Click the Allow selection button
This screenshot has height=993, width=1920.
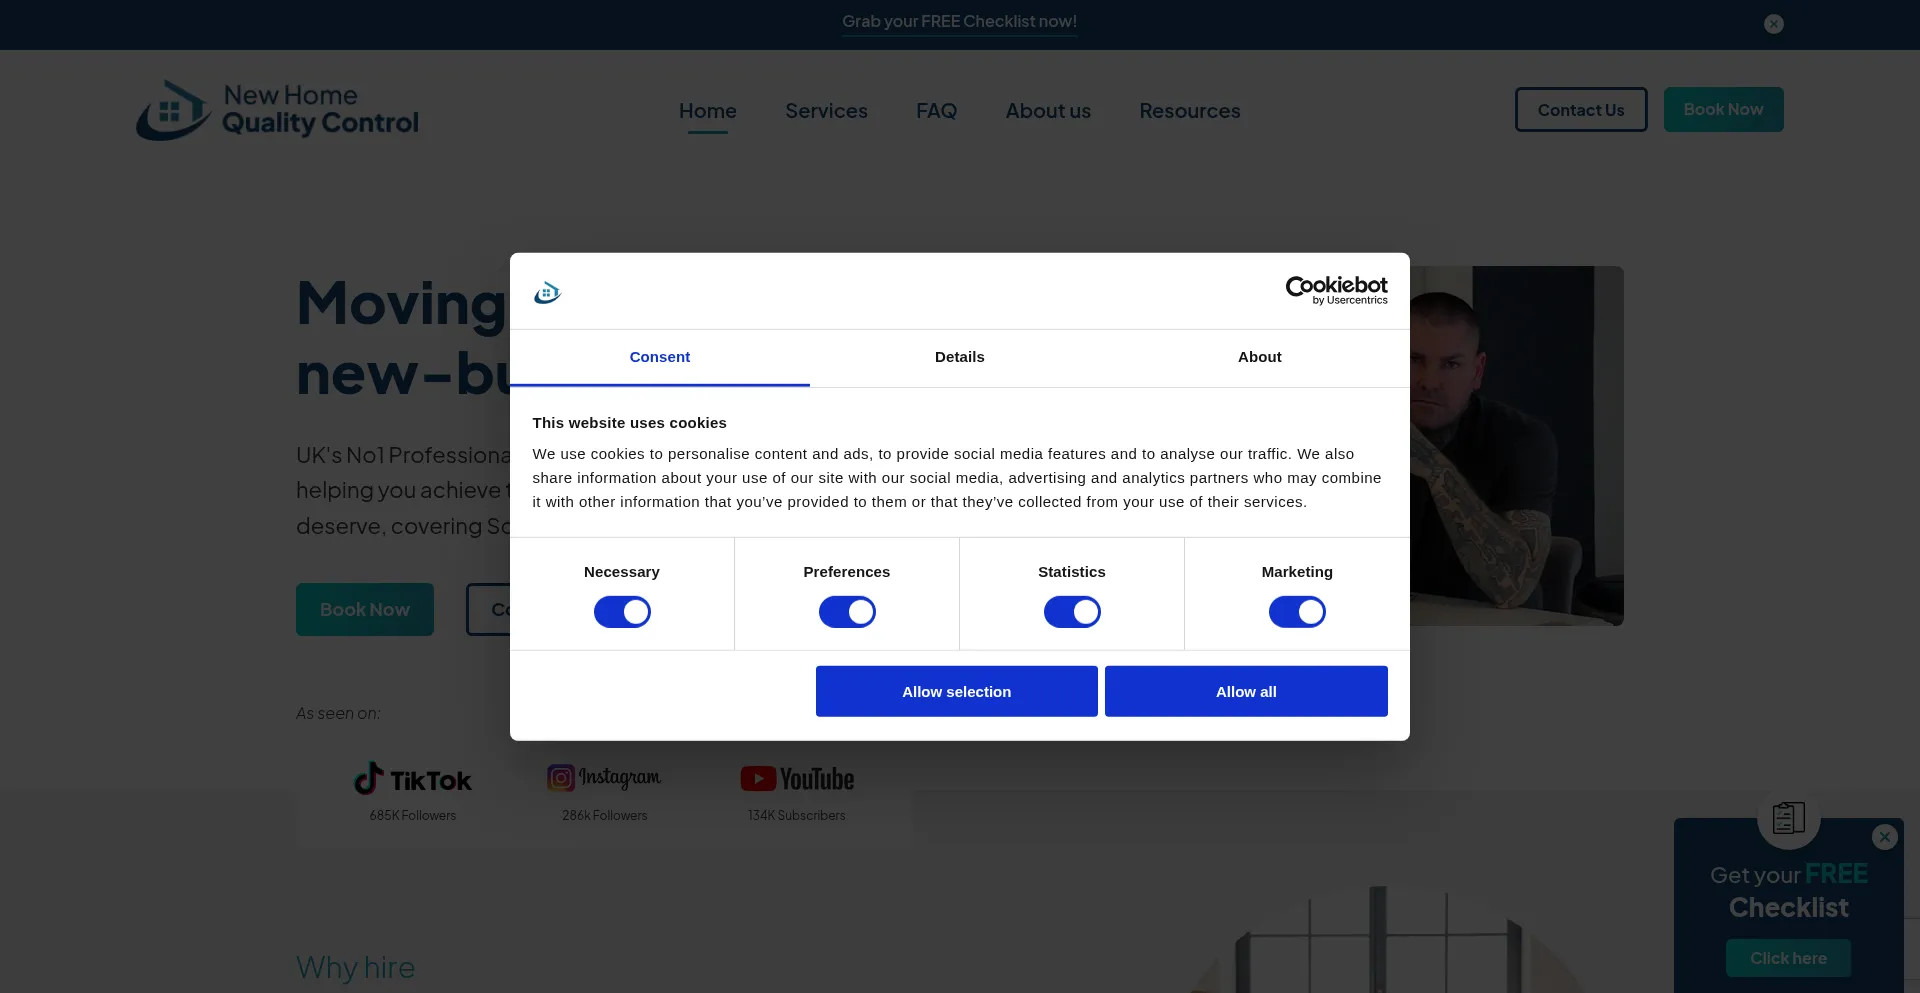[957, 691]
